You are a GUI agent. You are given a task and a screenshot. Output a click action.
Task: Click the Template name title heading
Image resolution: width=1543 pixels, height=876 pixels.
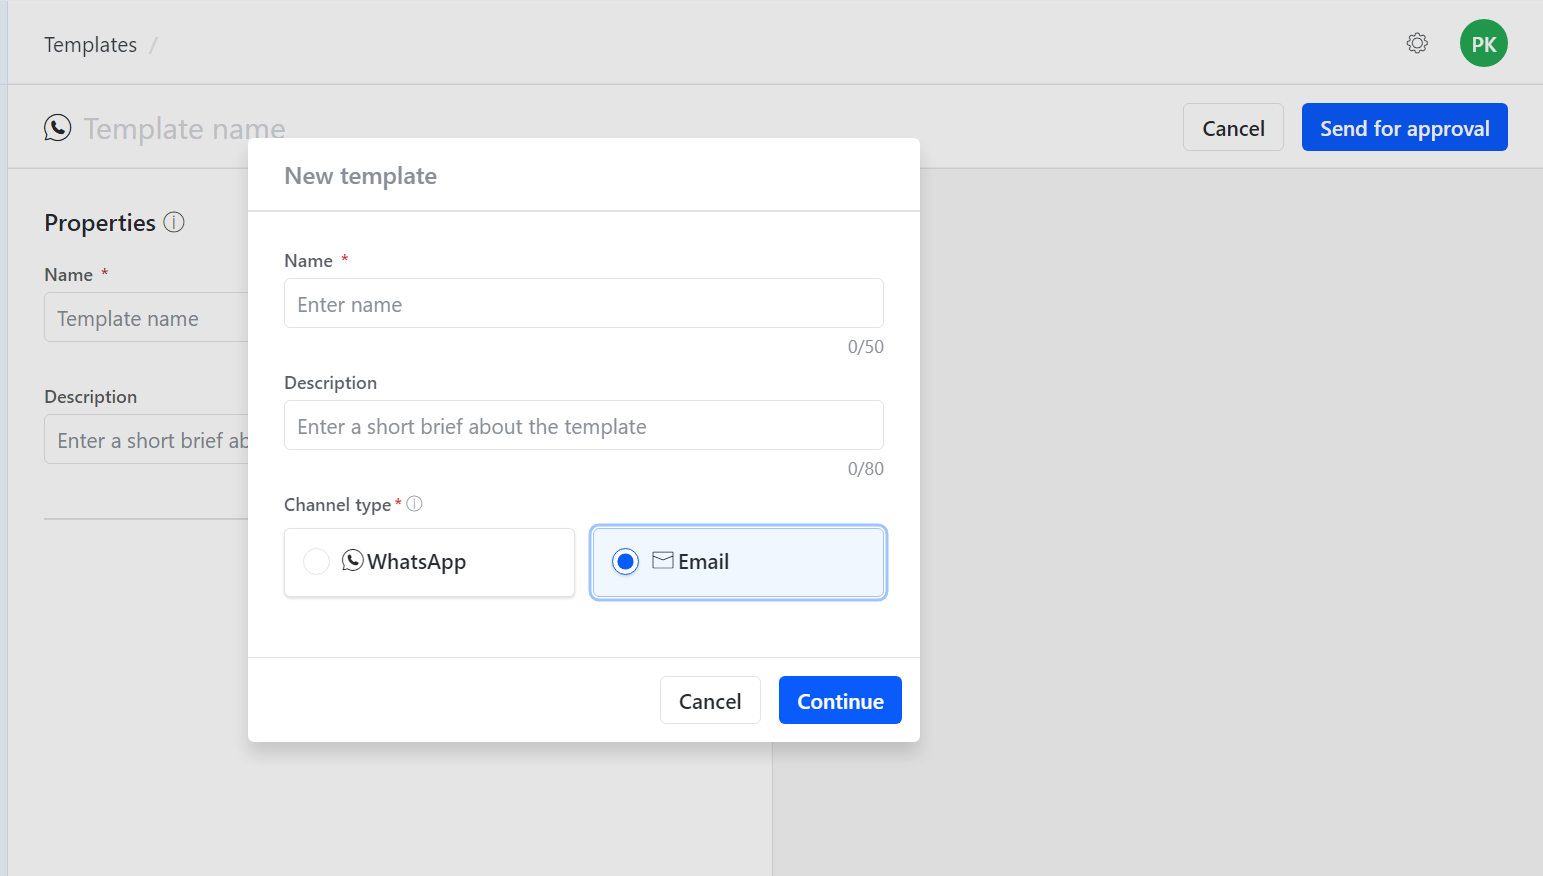point(184,128)
